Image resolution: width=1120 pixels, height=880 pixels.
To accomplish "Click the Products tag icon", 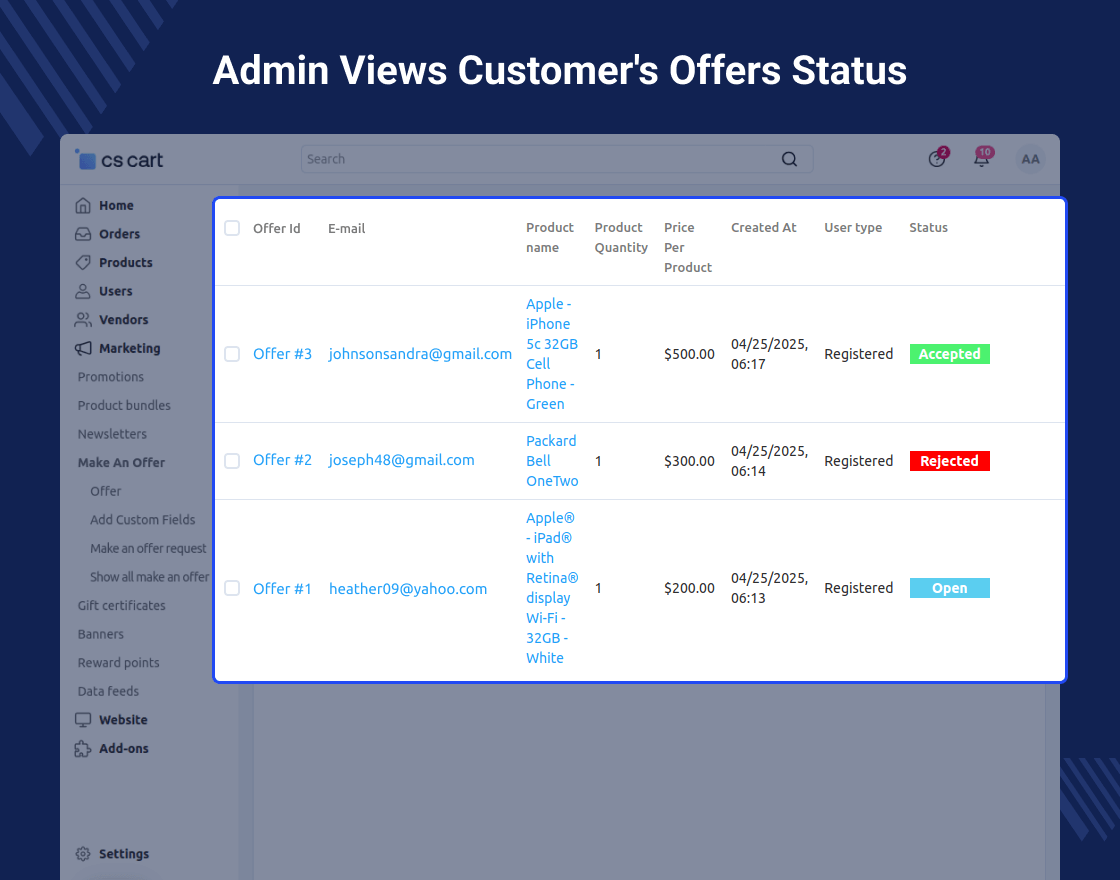I will coord(83,263).
